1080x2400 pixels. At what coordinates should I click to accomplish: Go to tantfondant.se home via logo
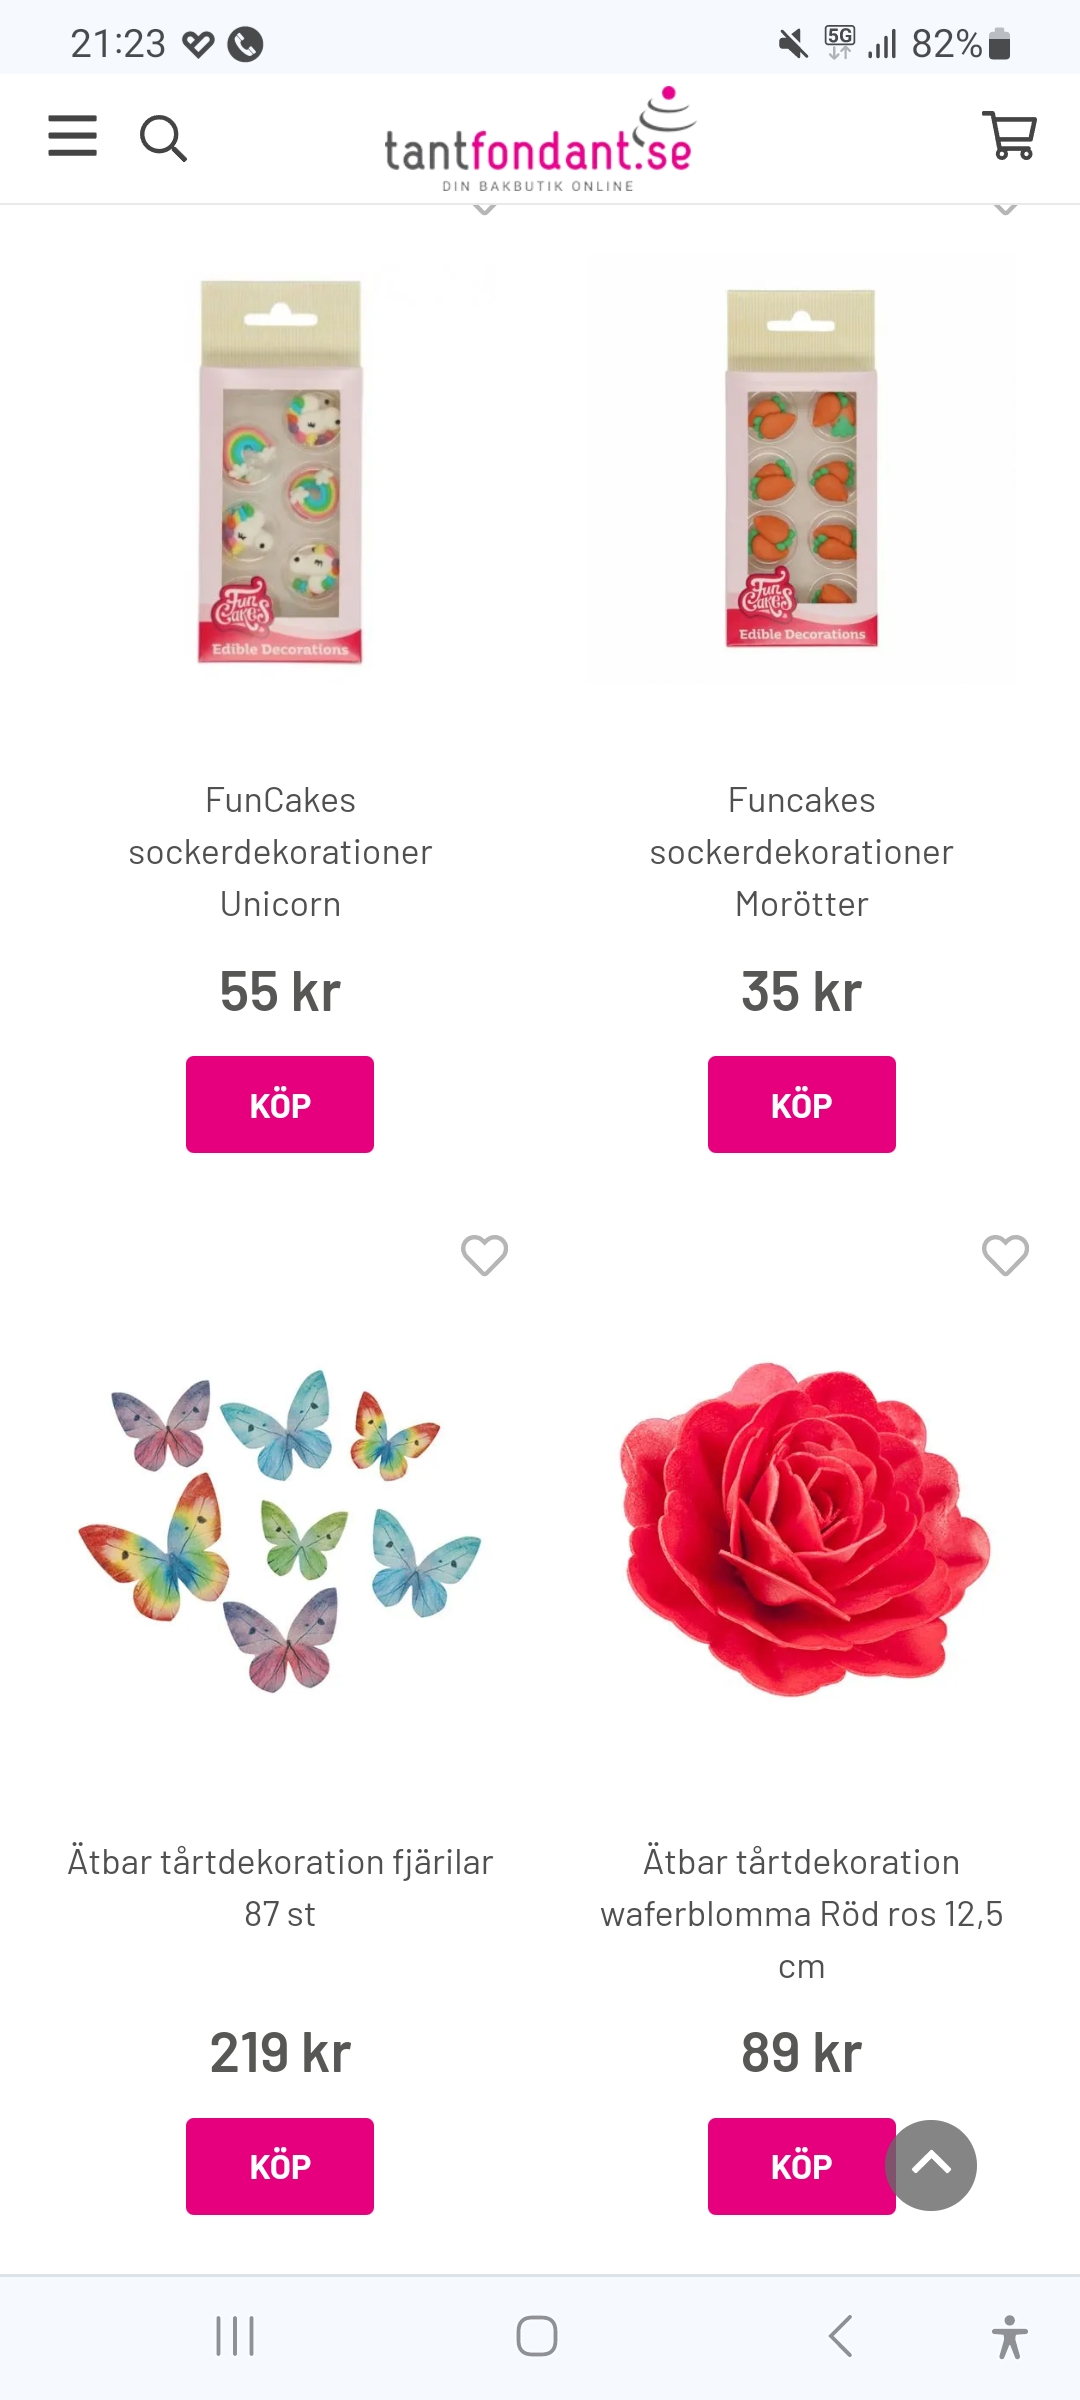539,141
